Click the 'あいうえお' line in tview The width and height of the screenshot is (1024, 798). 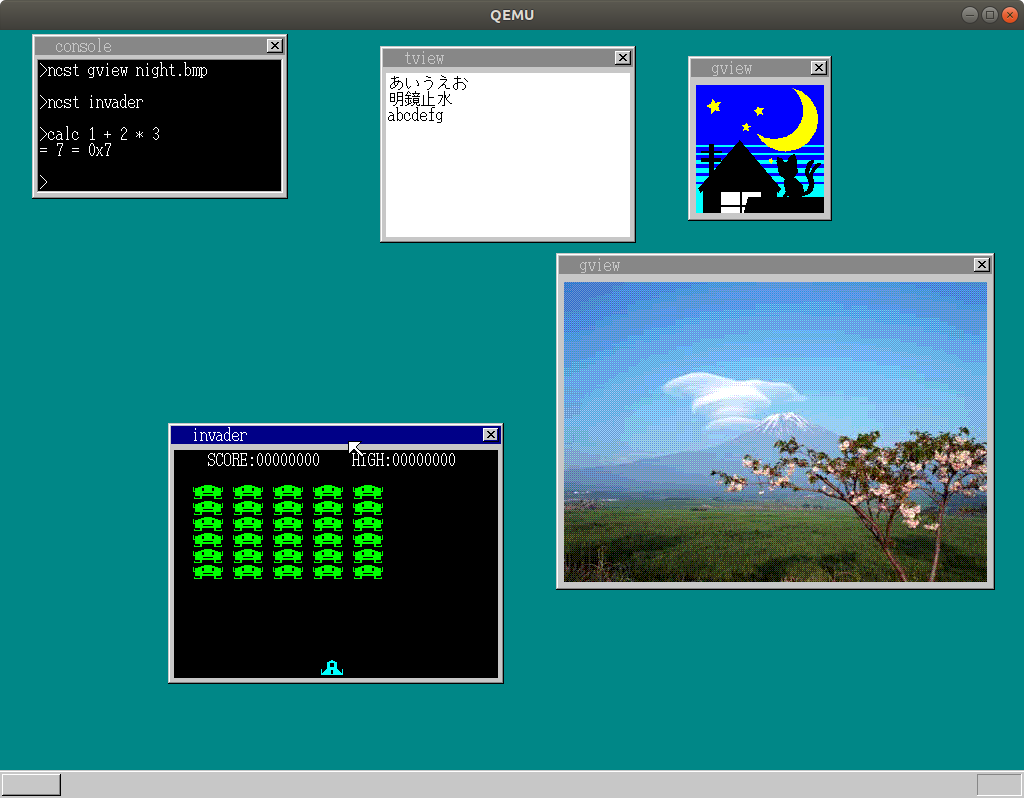428,83
